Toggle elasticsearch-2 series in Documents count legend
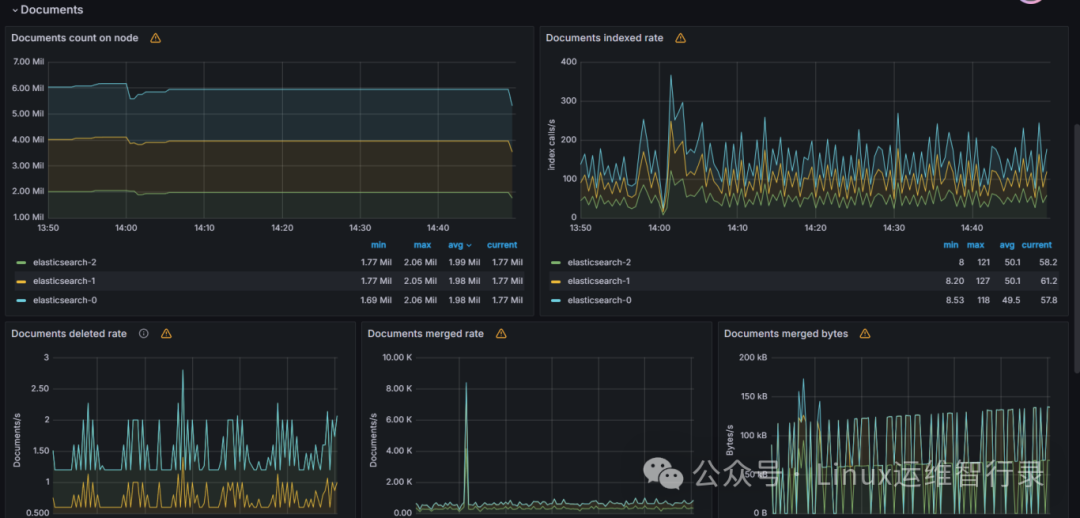Viewport: 1080px width, 518px height. 56,262
